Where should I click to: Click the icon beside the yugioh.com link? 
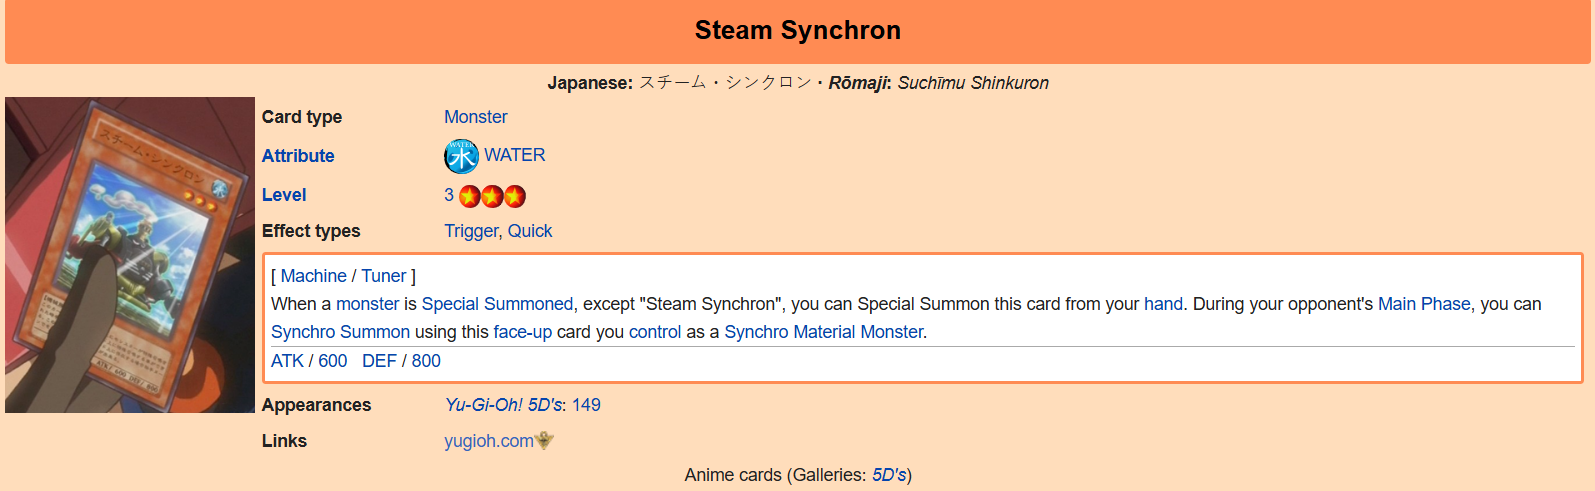[545, 440]
